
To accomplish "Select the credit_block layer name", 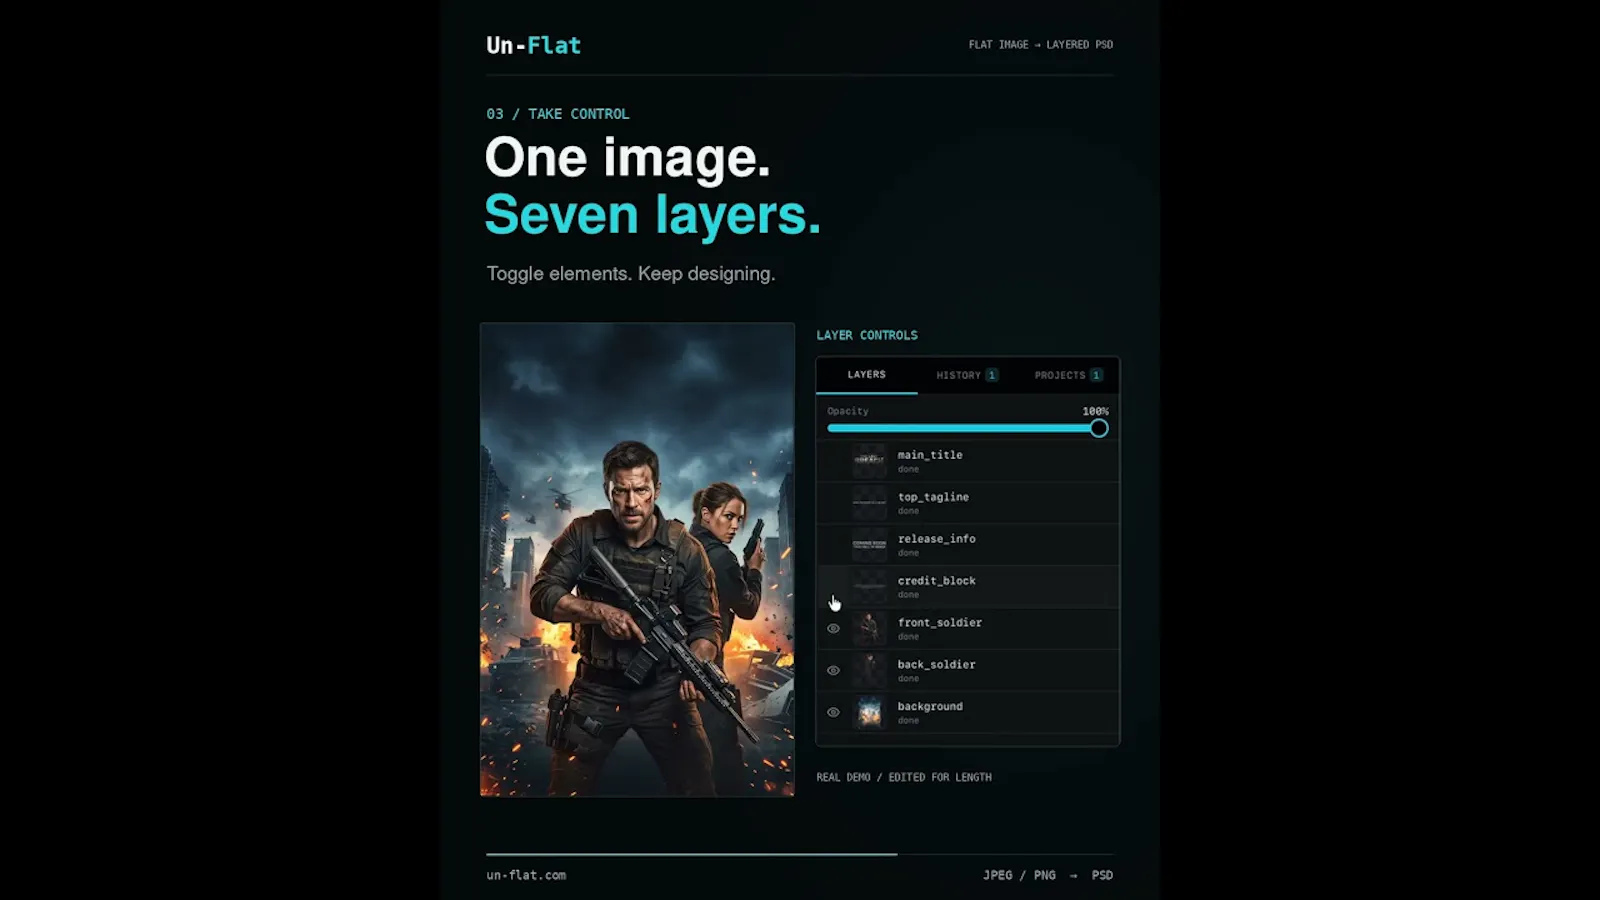I will pos(937,581).
